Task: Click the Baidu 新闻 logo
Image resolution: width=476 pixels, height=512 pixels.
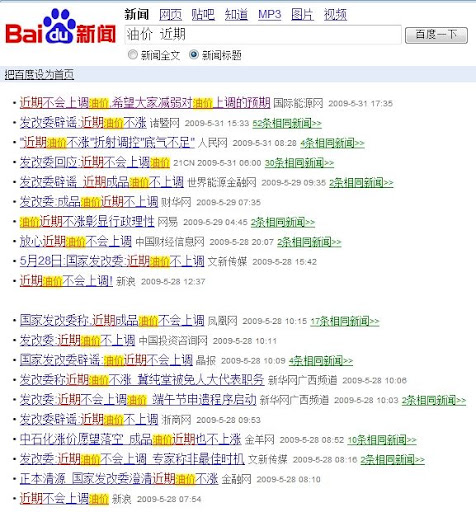Action: (x=61, y=27)
